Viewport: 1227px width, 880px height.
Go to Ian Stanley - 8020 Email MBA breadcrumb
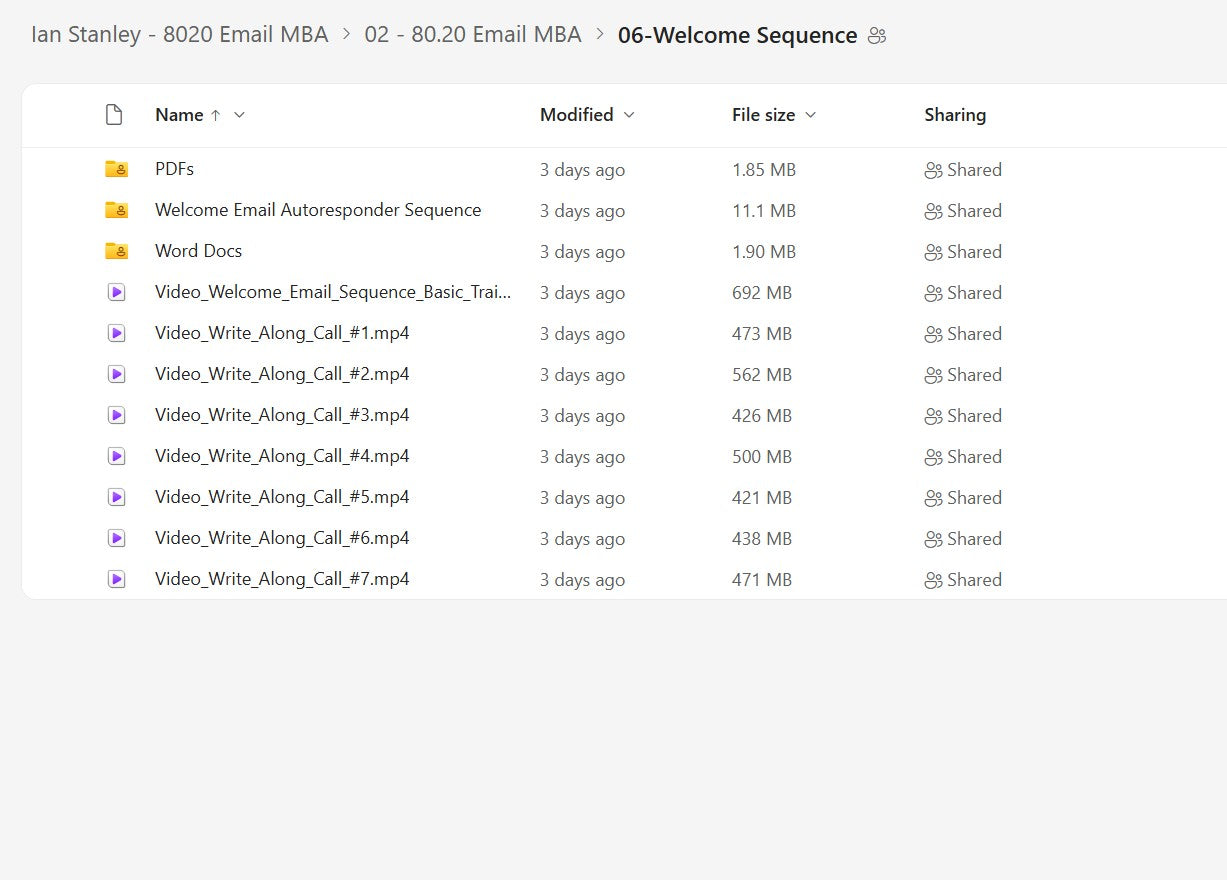pos(180,35)
